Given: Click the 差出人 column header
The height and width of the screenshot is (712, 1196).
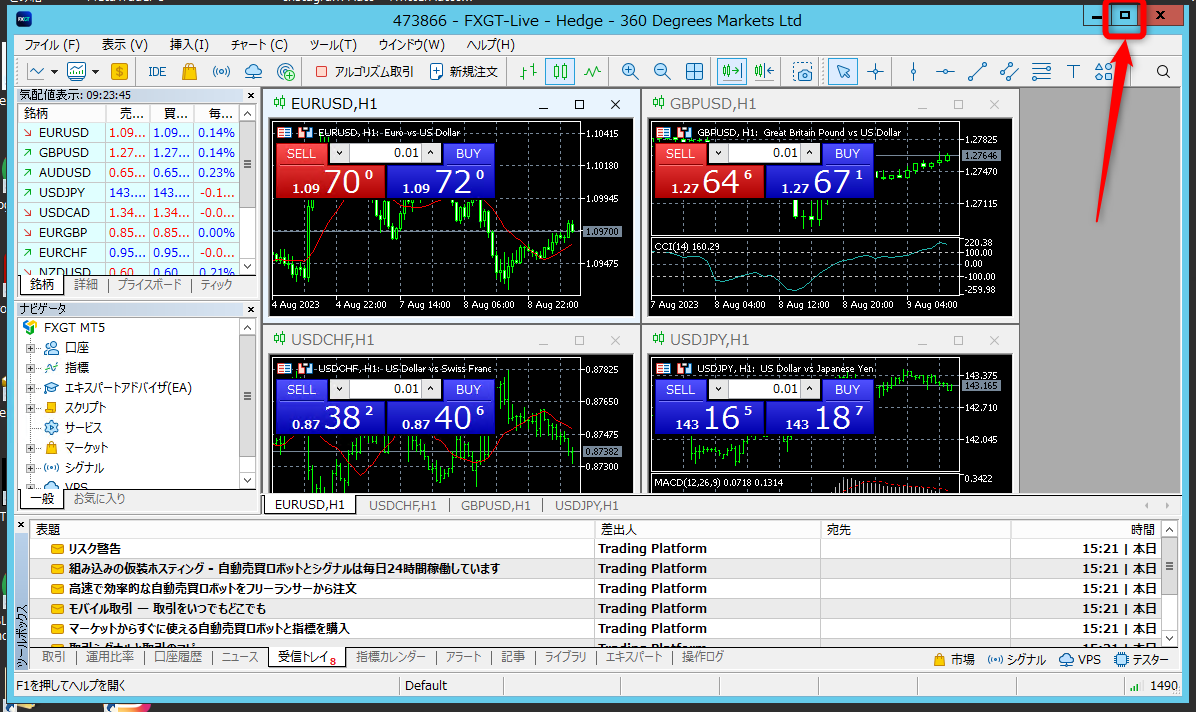Looking at the screenshot, I should tap(708, 529).
